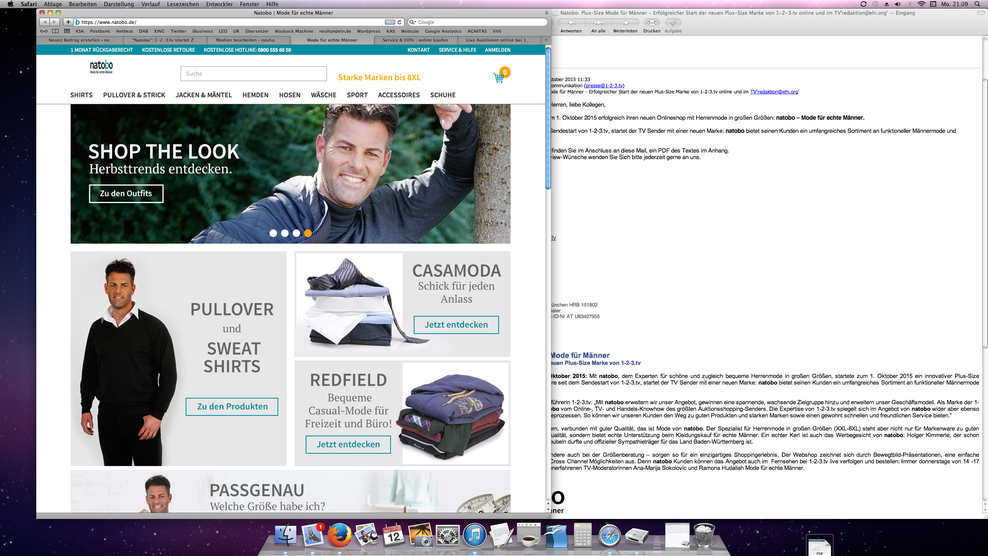Reload the page in Safari
Image resolution: width=988 pixels, height=556 pixels.
pos(399,22)
